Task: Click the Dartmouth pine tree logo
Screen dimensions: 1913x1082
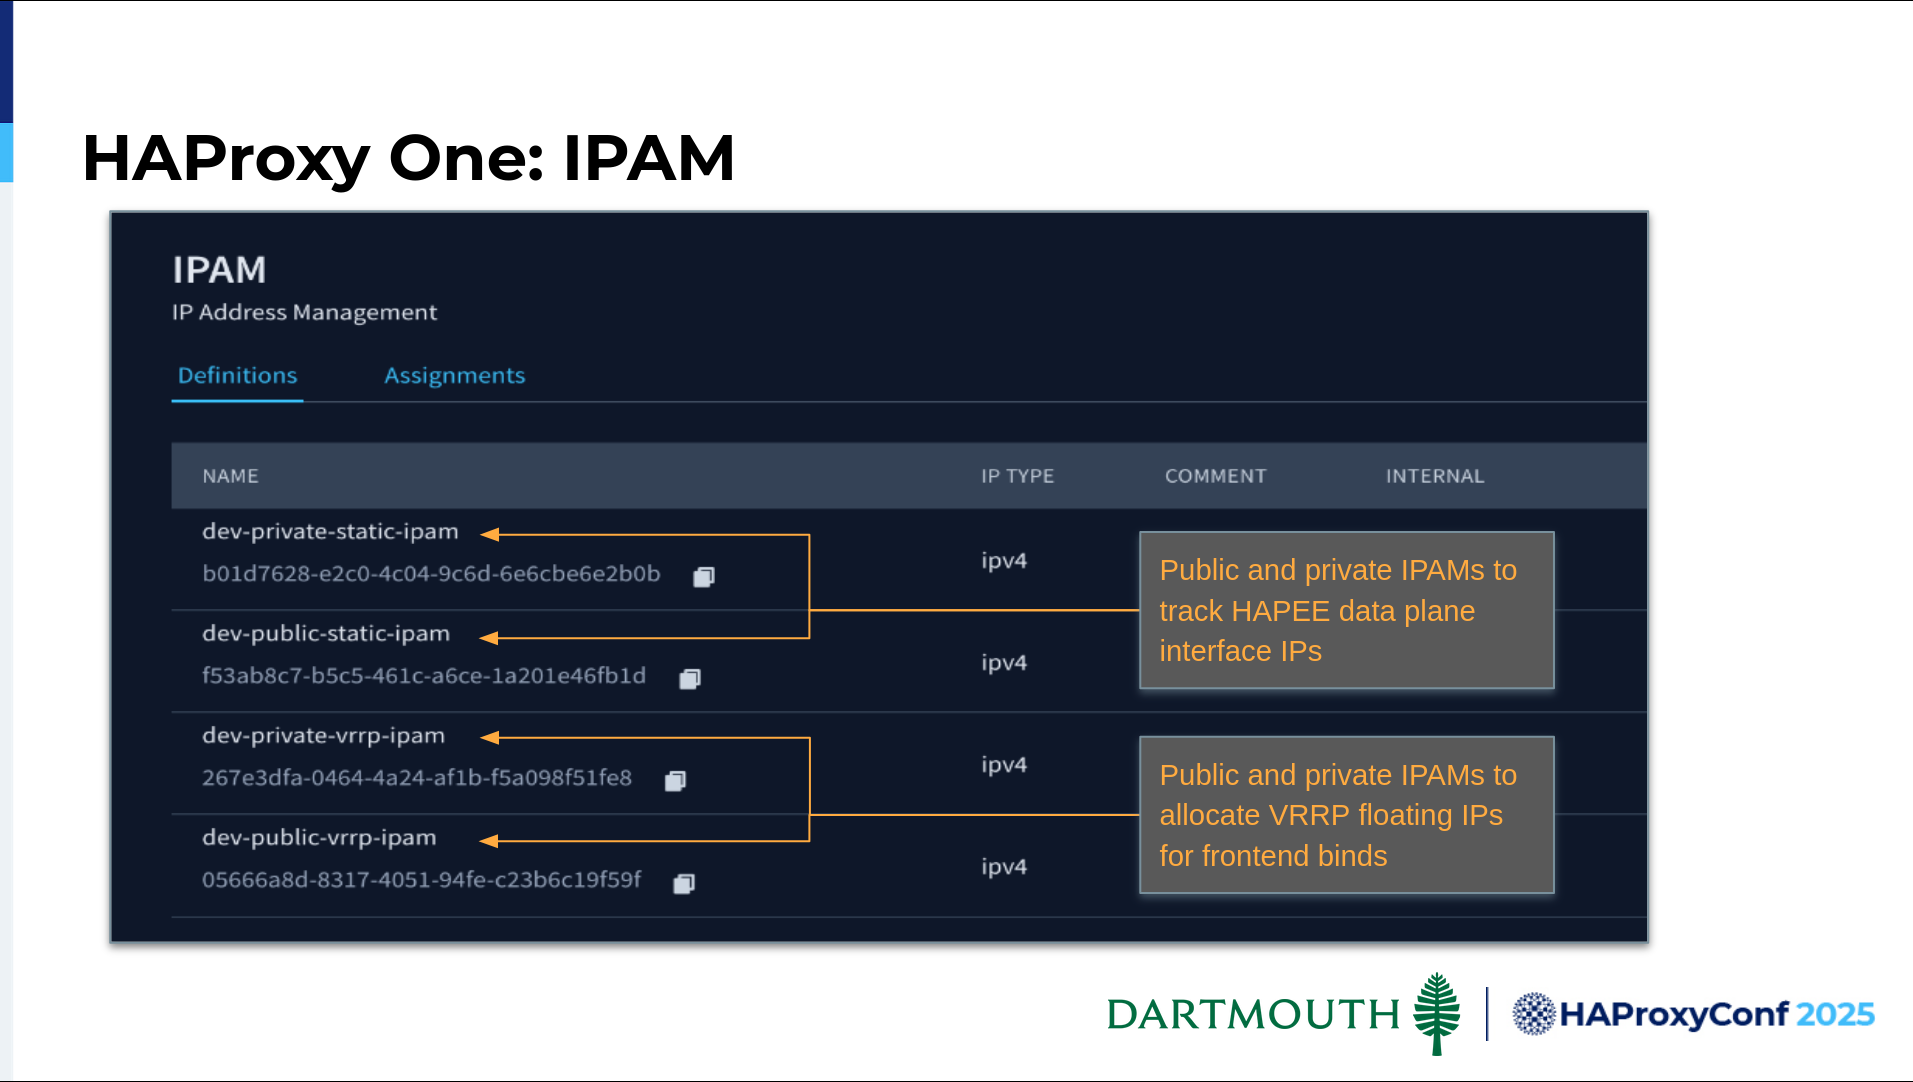Action: point(1437,1013)
